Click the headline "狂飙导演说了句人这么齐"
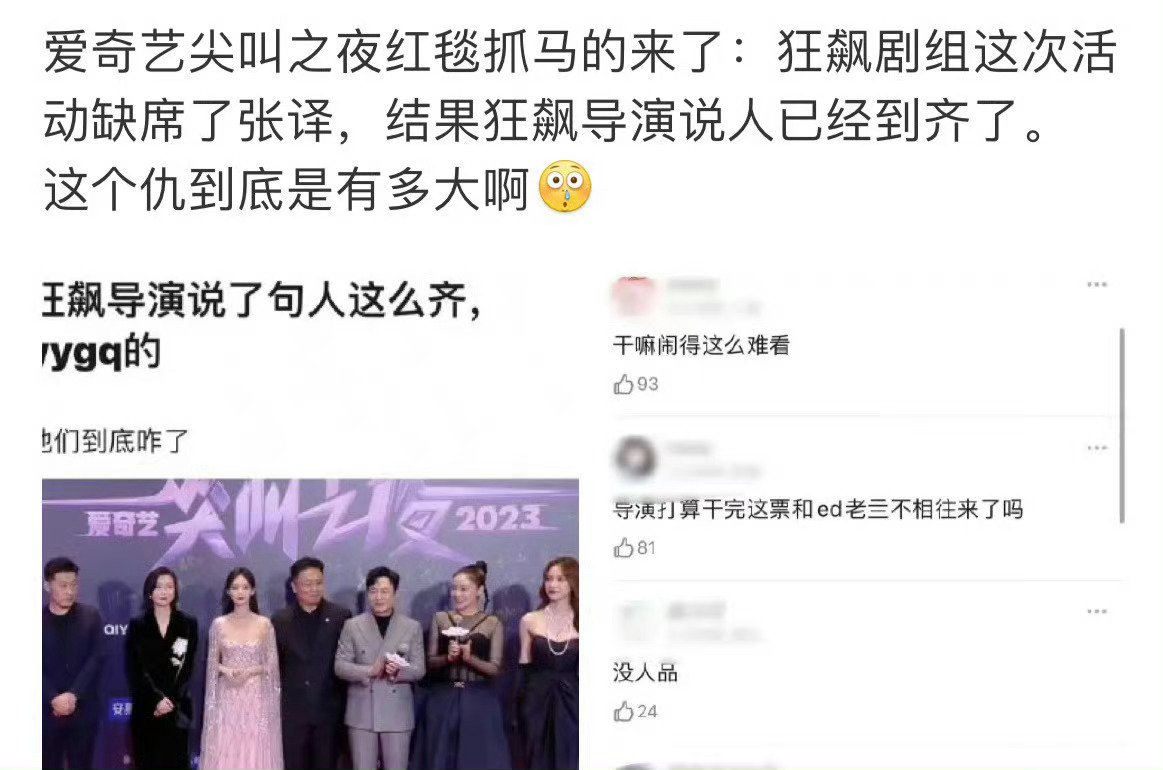Viewport: 1163px width, 770px height. 260,300
